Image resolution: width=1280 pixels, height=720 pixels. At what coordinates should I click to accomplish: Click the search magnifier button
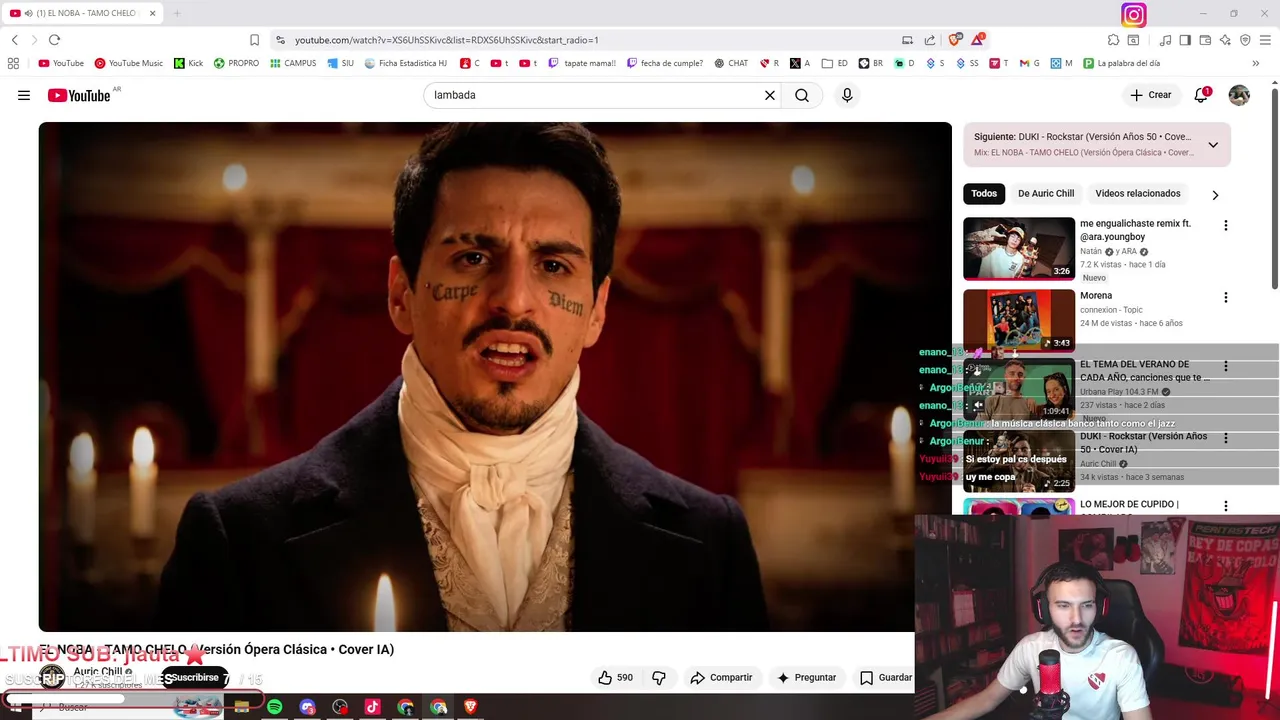coord(802,95)
